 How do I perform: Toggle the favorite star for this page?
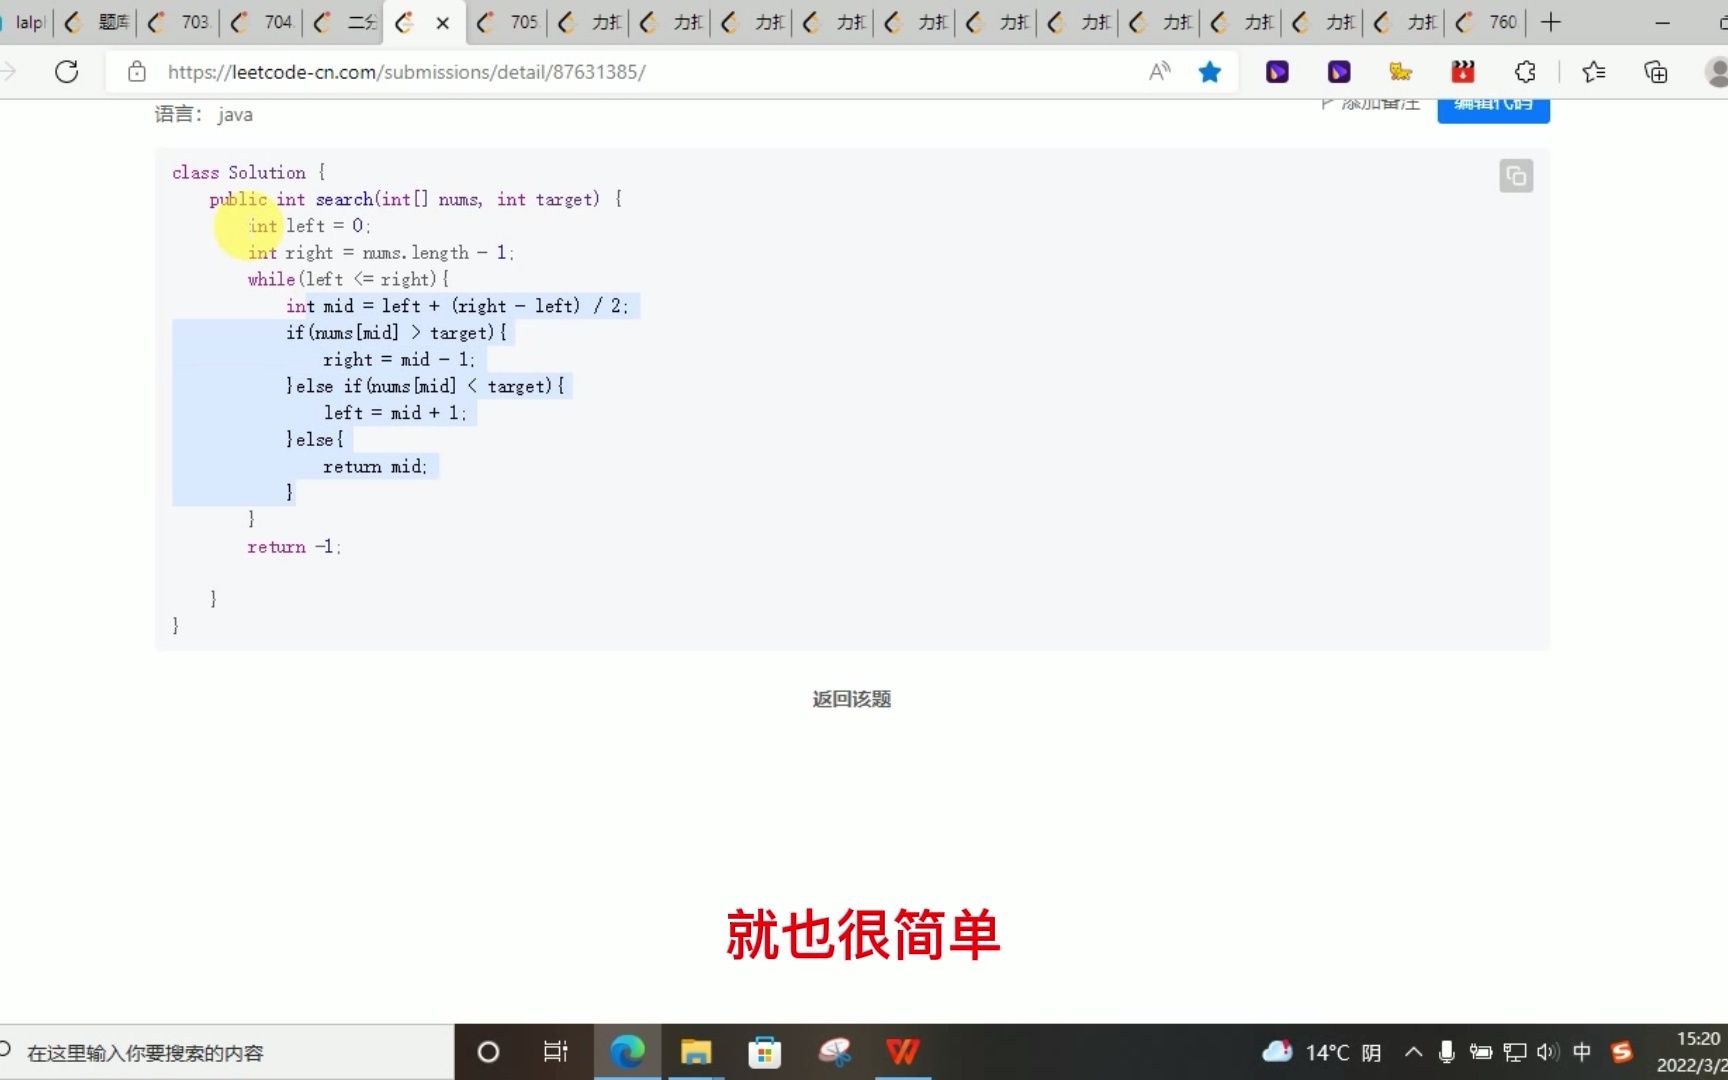1210,71
